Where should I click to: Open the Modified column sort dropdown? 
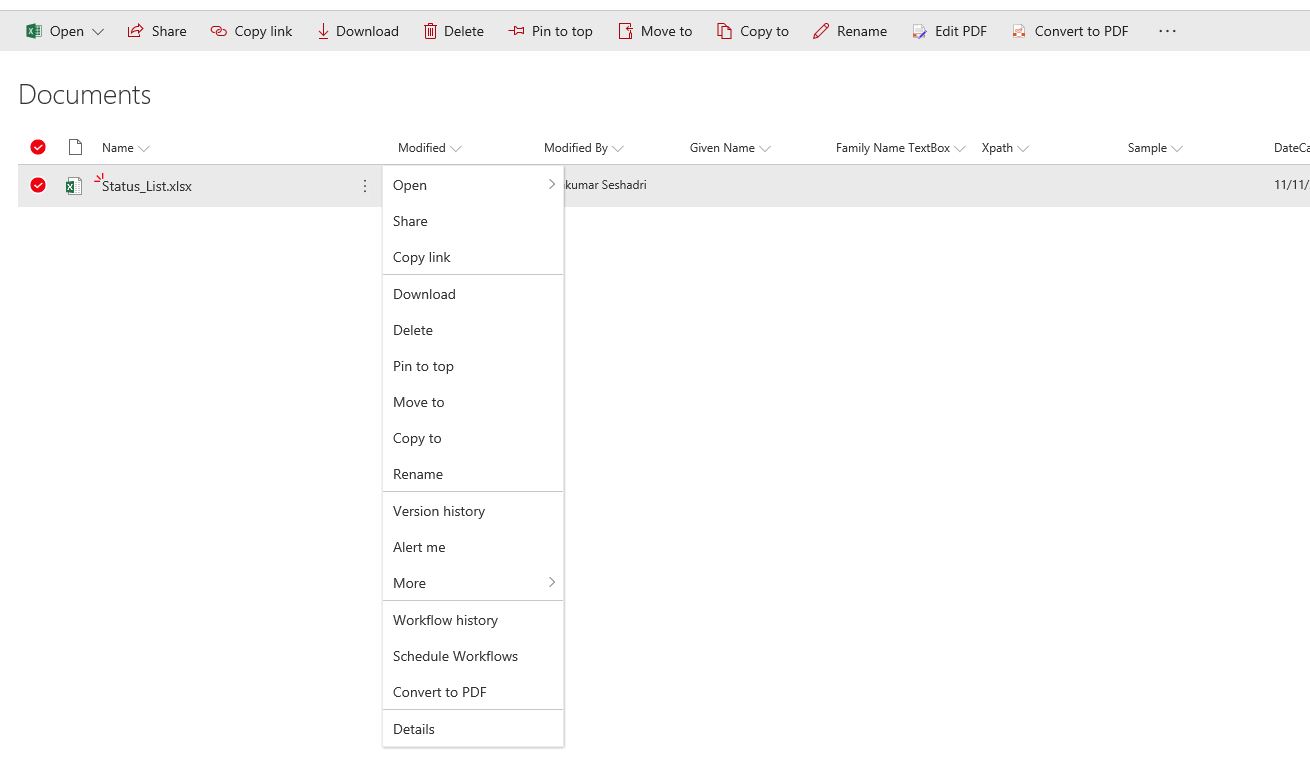tap(456, 148)
